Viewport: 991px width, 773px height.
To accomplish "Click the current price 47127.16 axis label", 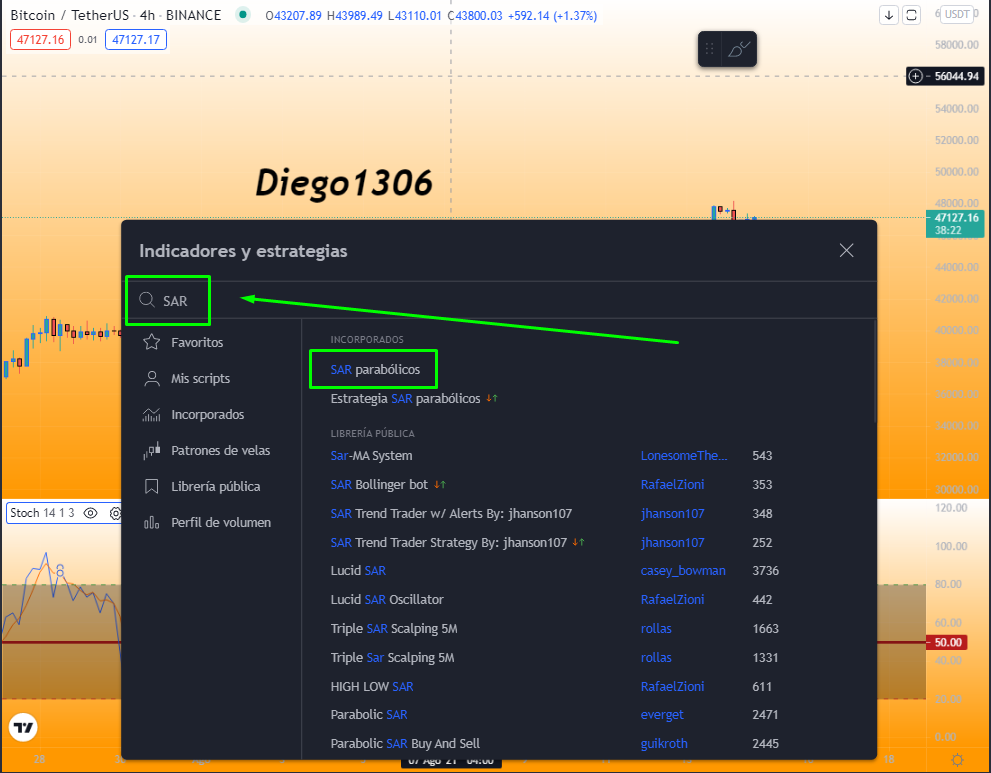I will click(x=955, y=224).
